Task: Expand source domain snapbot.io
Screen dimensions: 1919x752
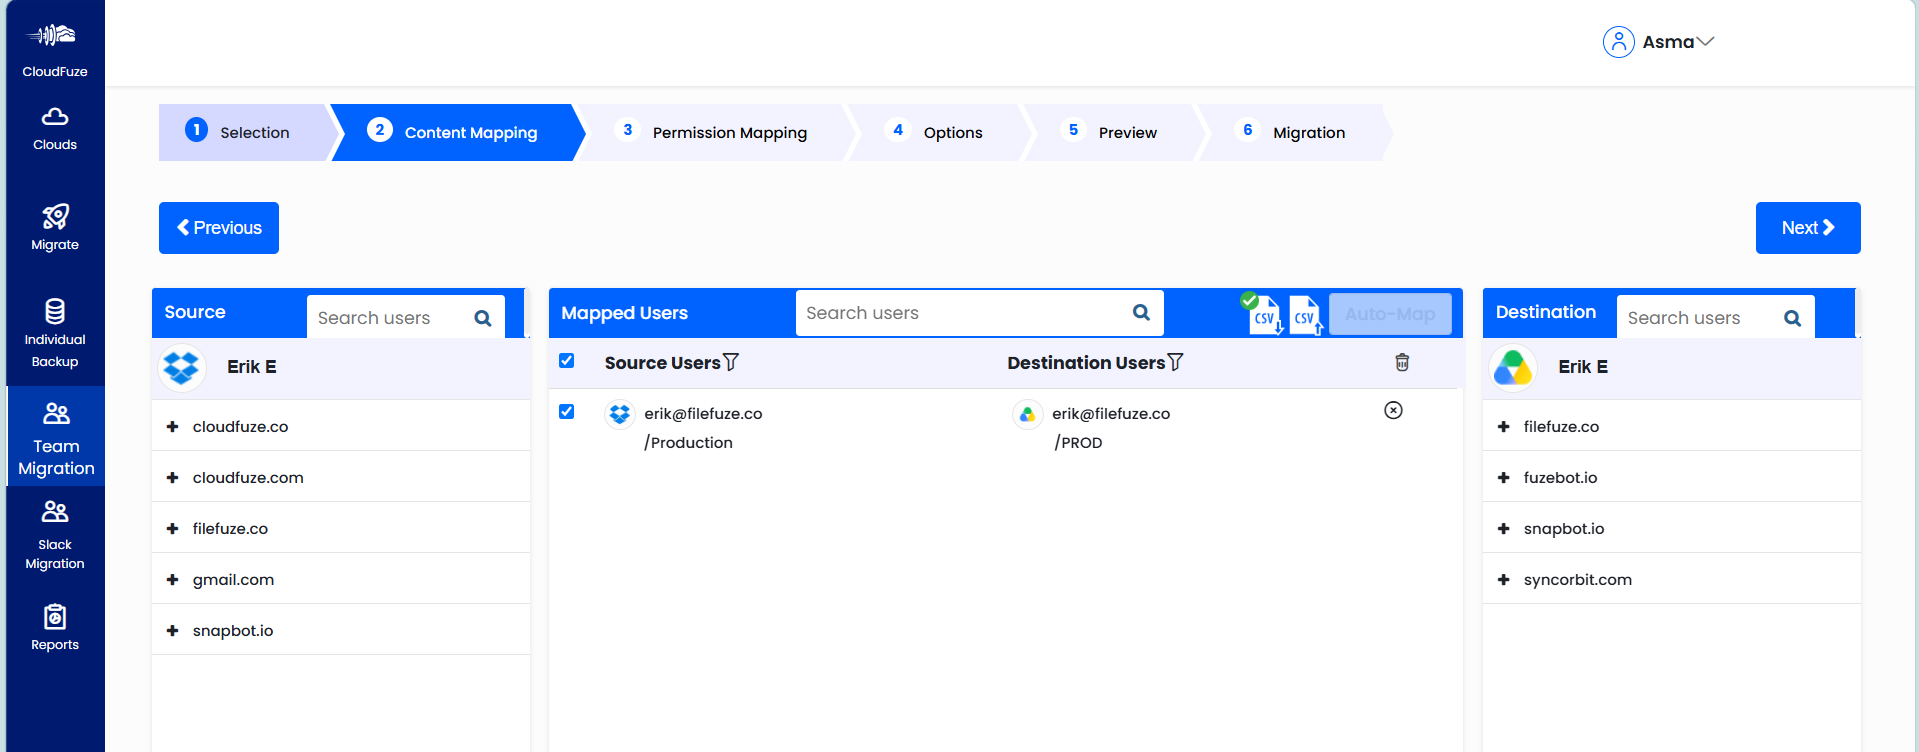Action: (172, 631)
